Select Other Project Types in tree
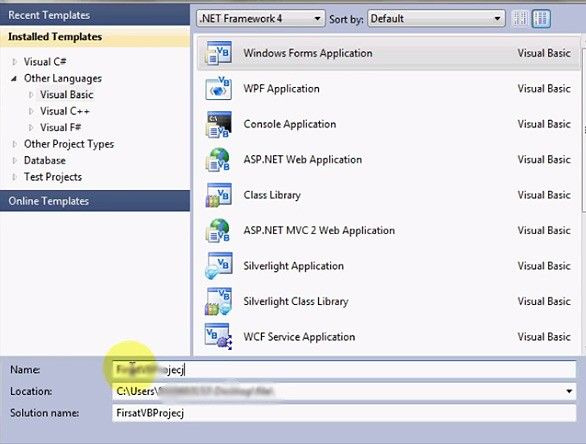586x444 pixels. (x=69, y=144)
